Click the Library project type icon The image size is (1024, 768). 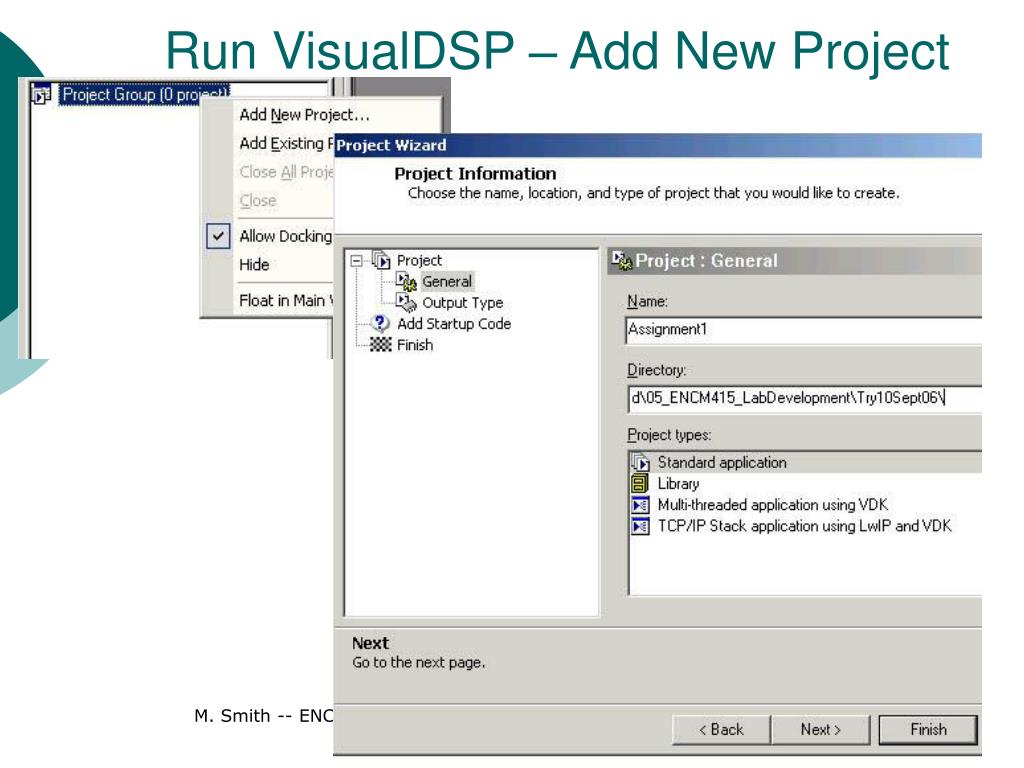[x=640, y=484]
